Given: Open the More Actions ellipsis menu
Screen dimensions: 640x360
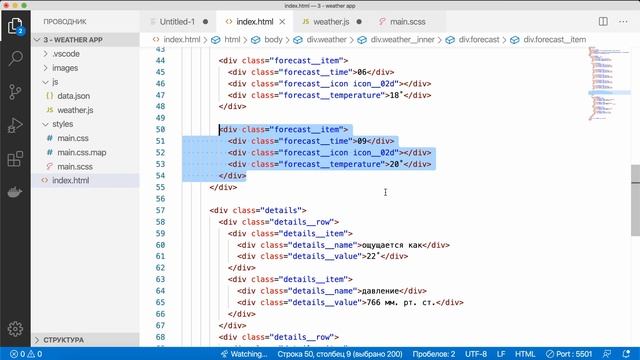Looking at the screenshot, I should 623,22.
